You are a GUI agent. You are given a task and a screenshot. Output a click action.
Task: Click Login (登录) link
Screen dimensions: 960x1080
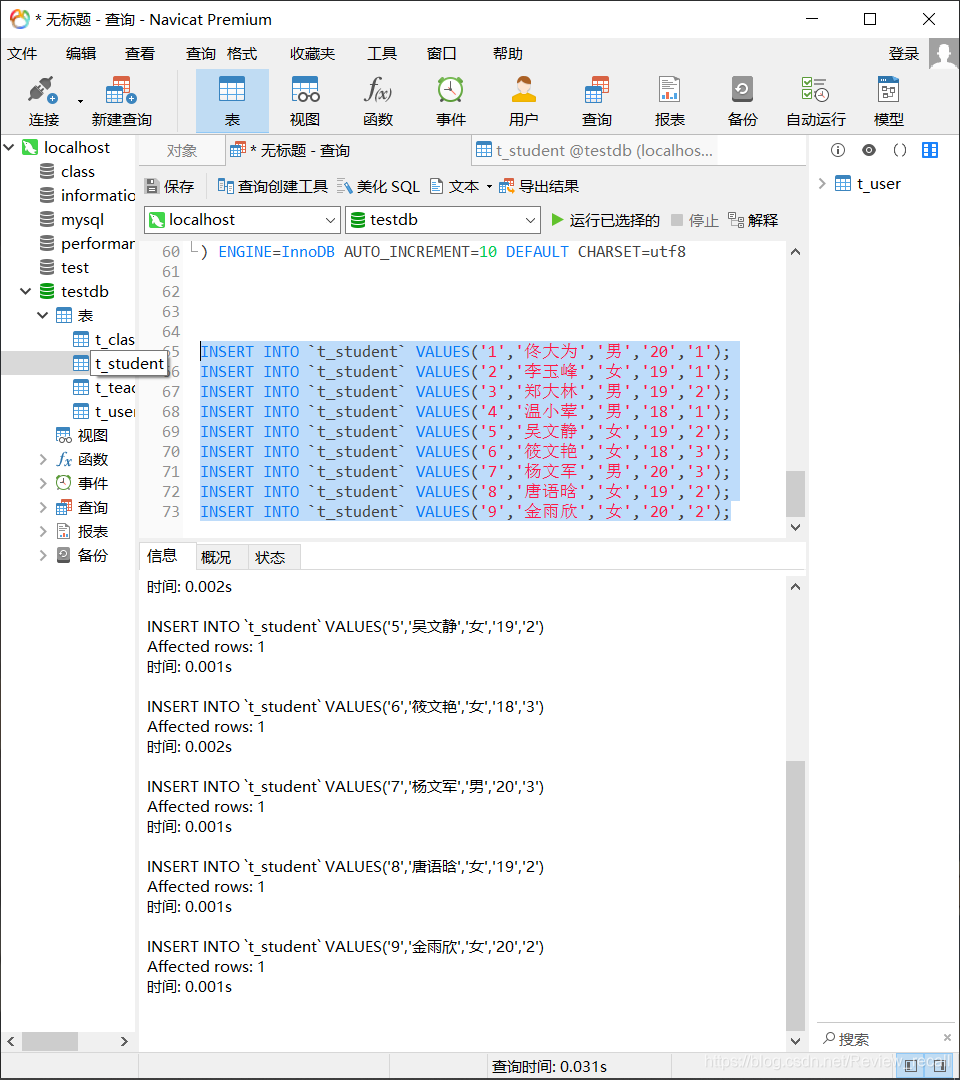click(904, 54)
